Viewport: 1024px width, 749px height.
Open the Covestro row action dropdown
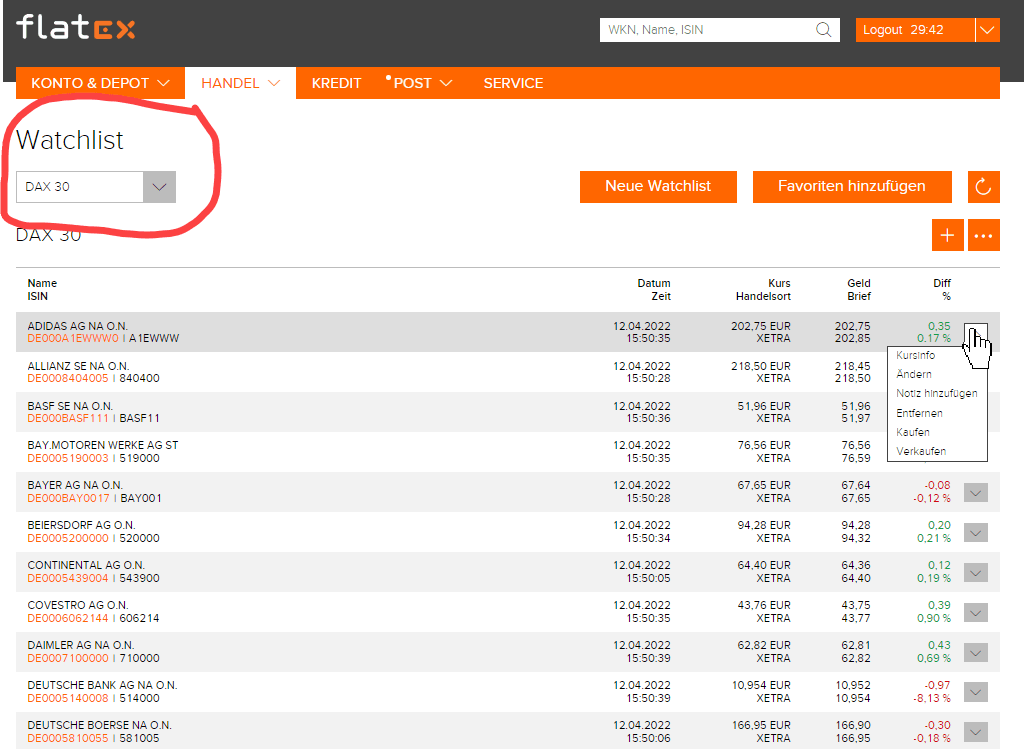pyautogui.click(x=976, y=613)
